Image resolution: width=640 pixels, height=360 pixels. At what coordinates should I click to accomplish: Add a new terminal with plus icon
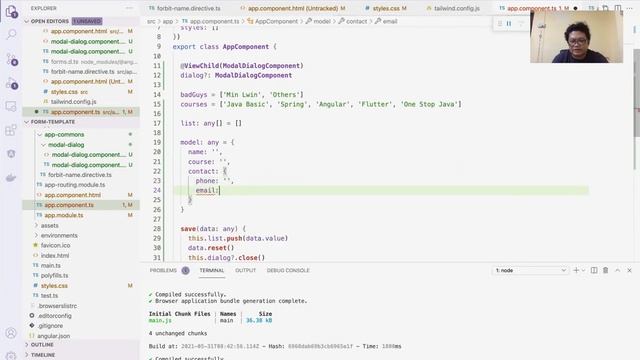pyautogui.click(x=576, y=270)
